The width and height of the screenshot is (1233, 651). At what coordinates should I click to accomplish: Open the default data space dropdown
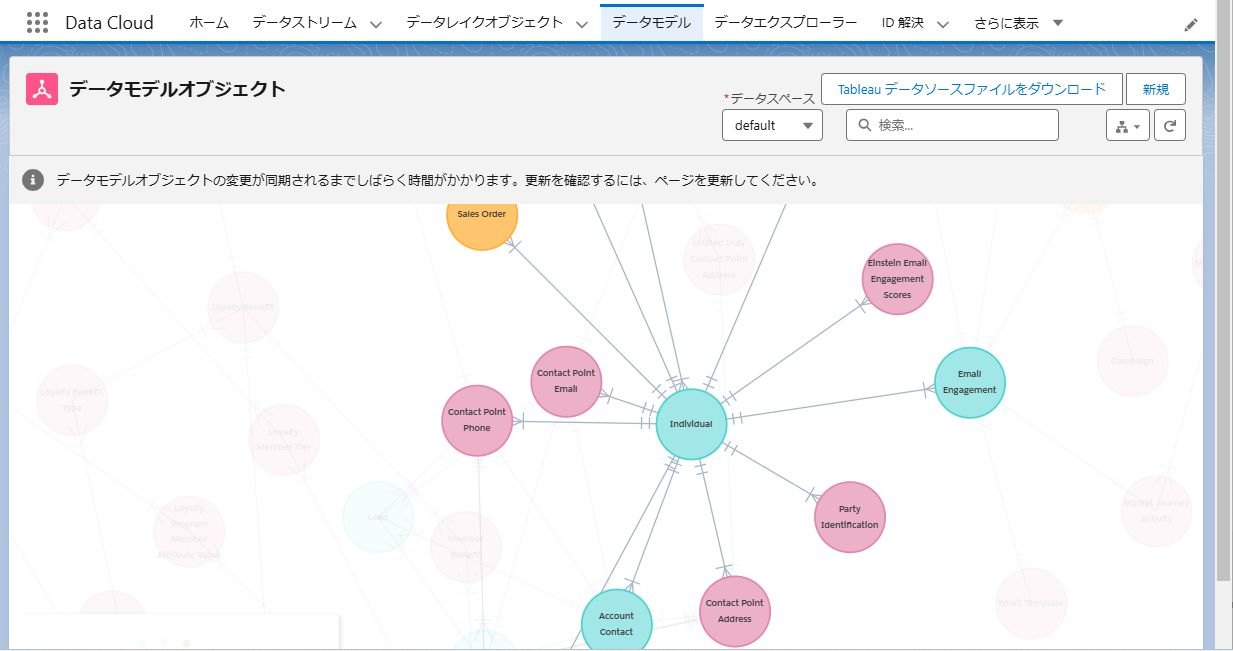pyautogui.click(x=772, y=125)
